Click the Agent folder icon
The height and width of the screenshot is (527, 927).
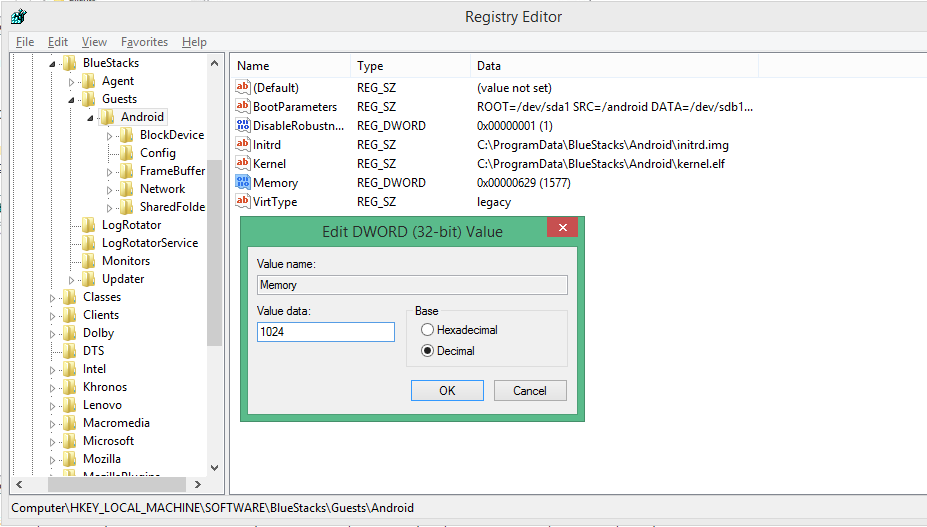89,80
